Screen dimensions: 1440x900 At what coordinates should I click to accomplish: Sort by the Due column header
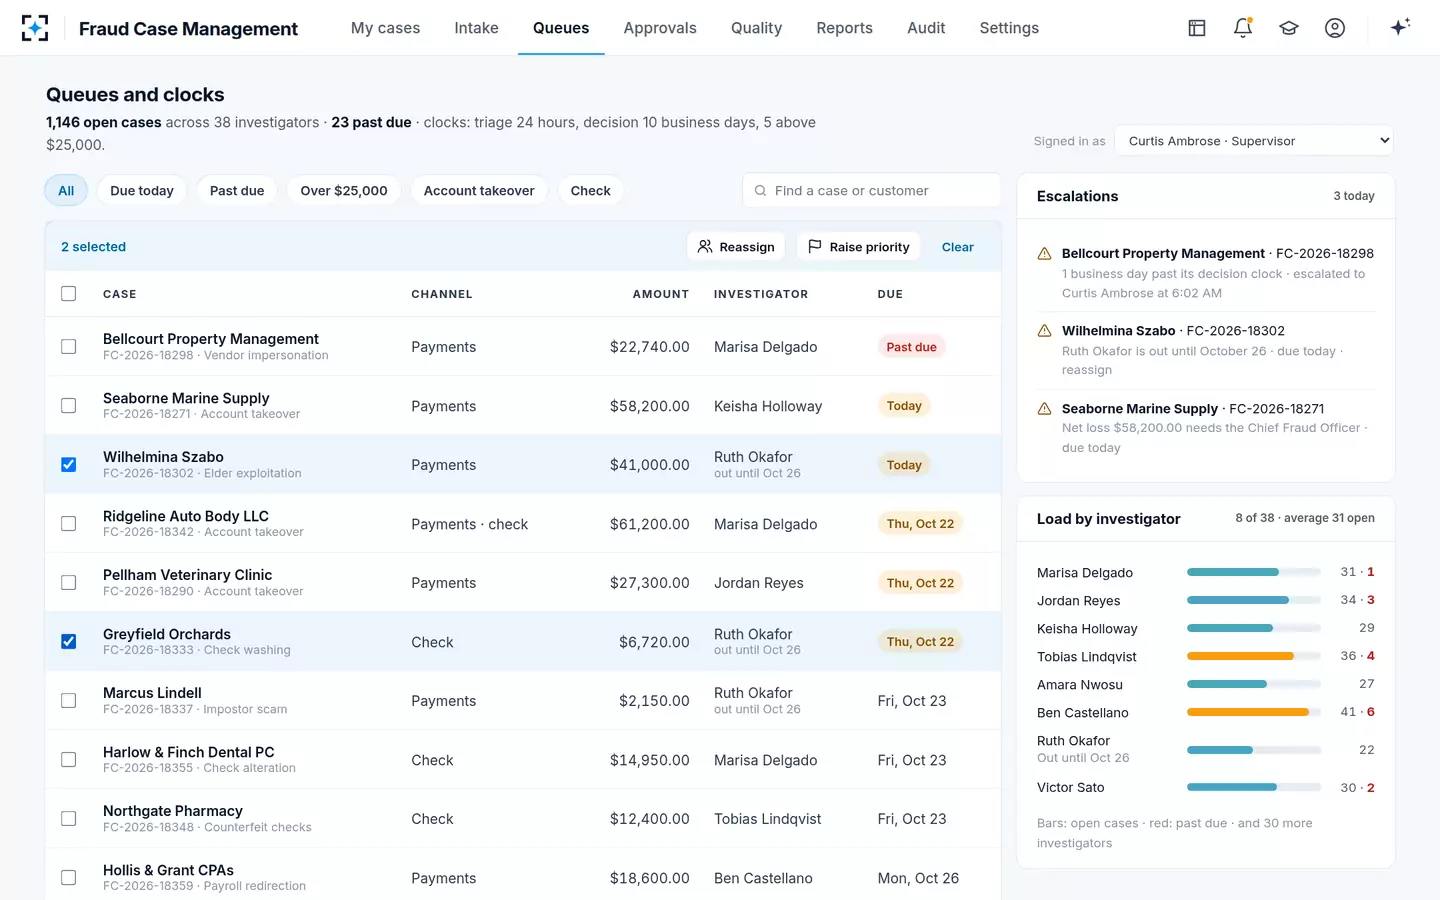(x=890, y=294)
